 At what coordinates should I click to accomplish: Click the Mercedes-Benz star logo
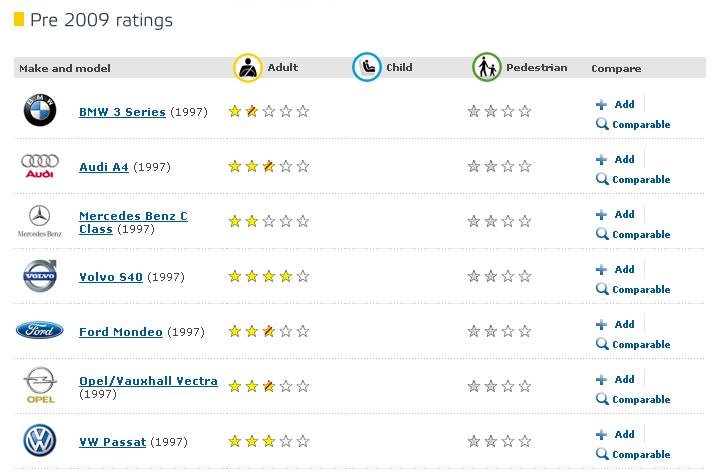(40, 221)
